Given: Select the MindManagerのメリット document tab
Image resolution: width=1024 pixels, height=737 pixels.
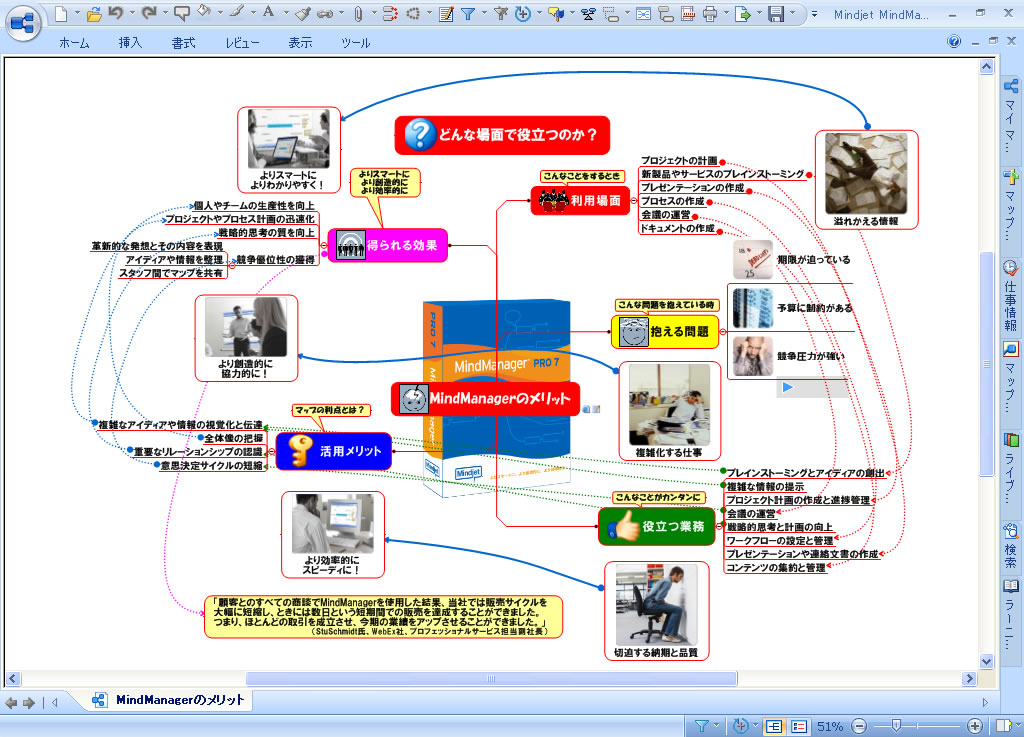Looking at the screenshot, I should (x=170, y=700).
